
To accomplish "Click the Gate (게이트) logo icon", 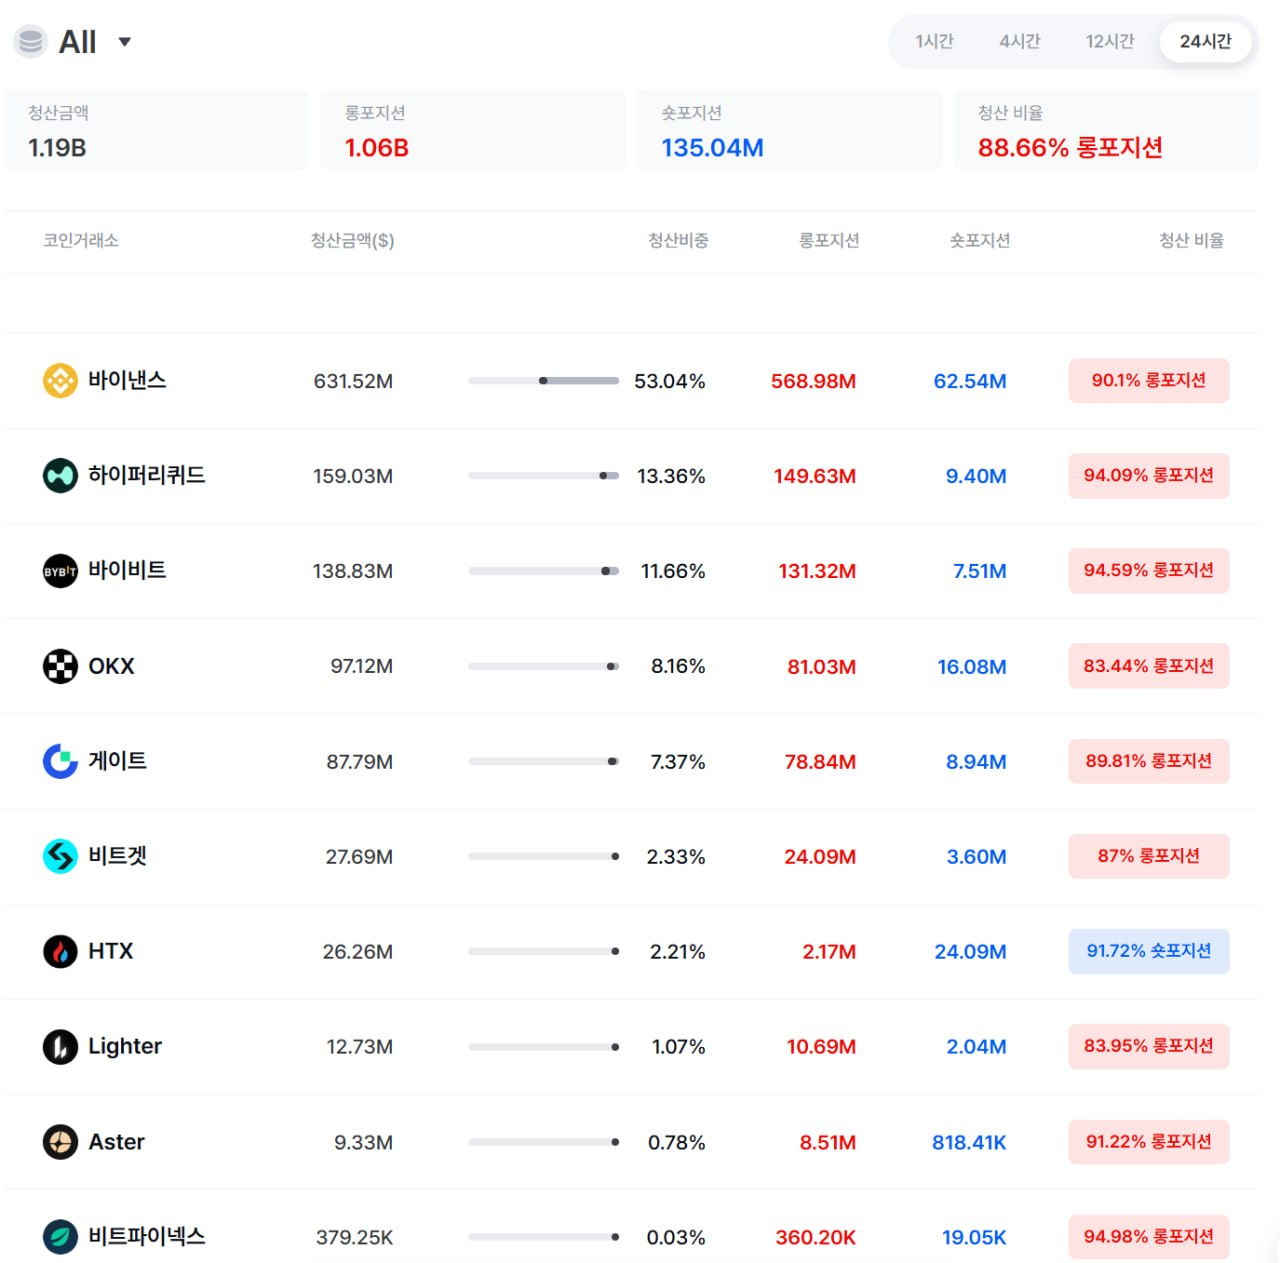I will (60, 761).
